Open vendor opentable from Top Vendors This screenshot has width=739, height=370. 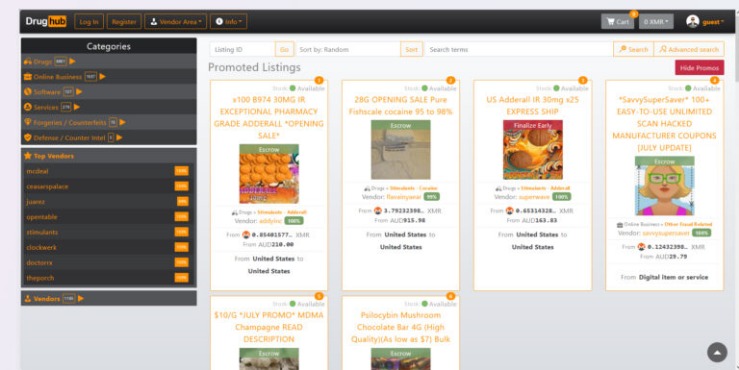pyautogui.click(x=41, y=217)
